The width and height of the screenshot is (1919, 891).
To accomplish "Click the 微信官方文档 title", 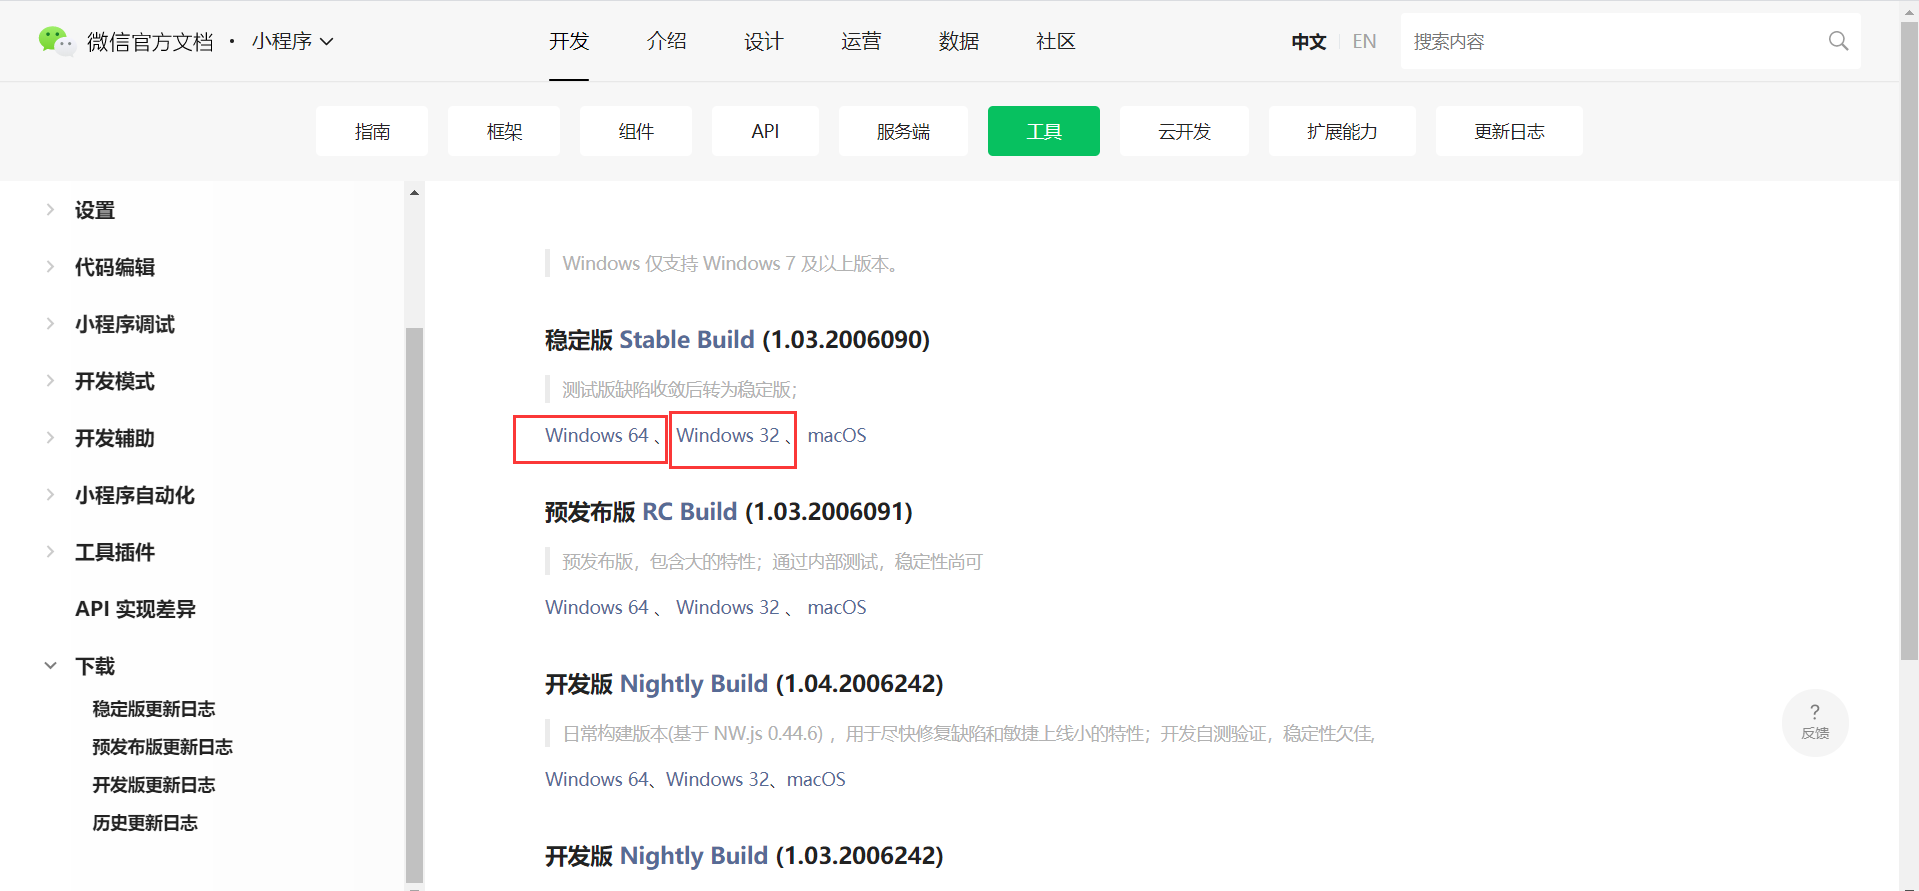I will [150, 41].
